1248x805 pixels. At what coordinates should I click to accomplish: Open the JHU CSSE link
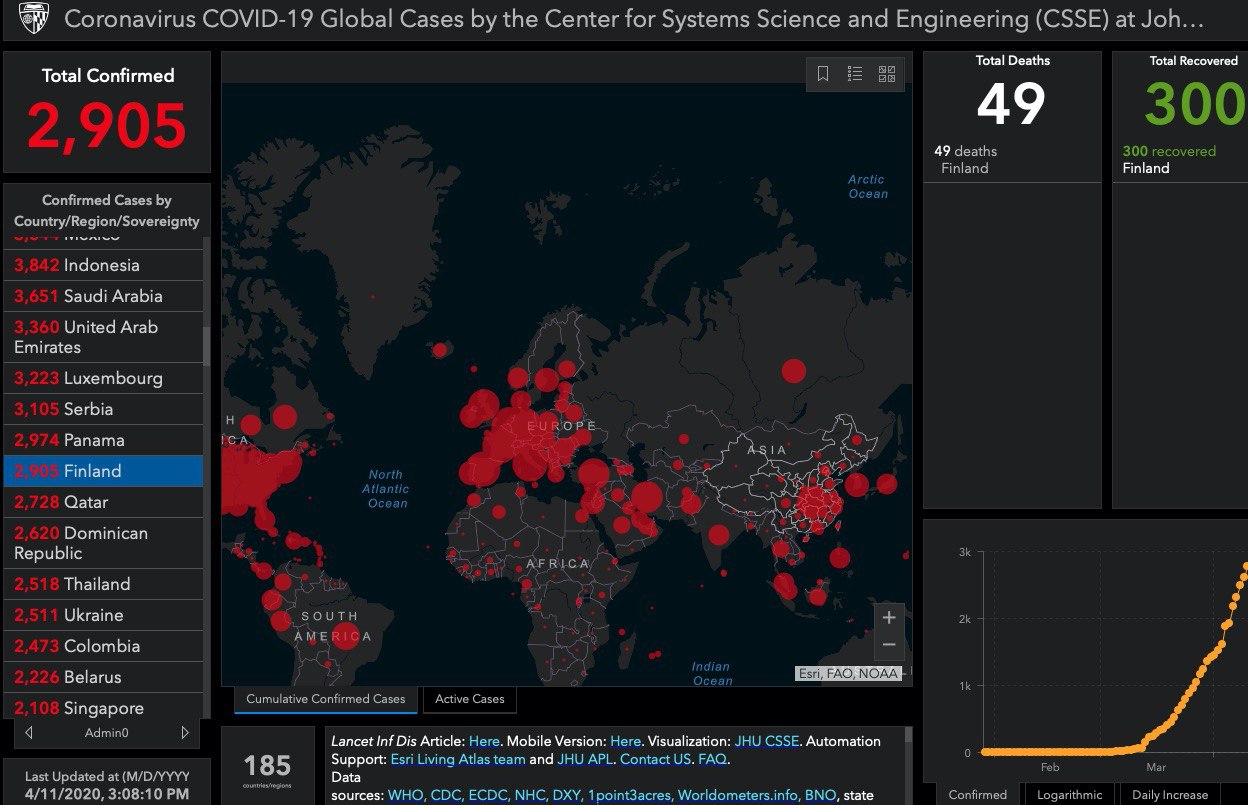(x=767, y=741)
